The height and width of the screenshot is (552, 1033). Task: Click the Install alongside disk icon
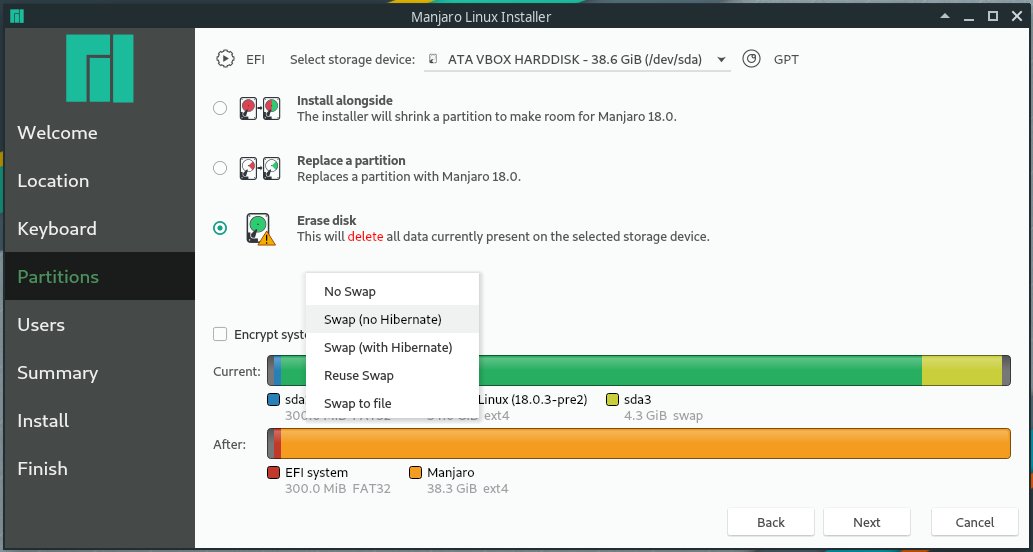(x=258, y=109)
